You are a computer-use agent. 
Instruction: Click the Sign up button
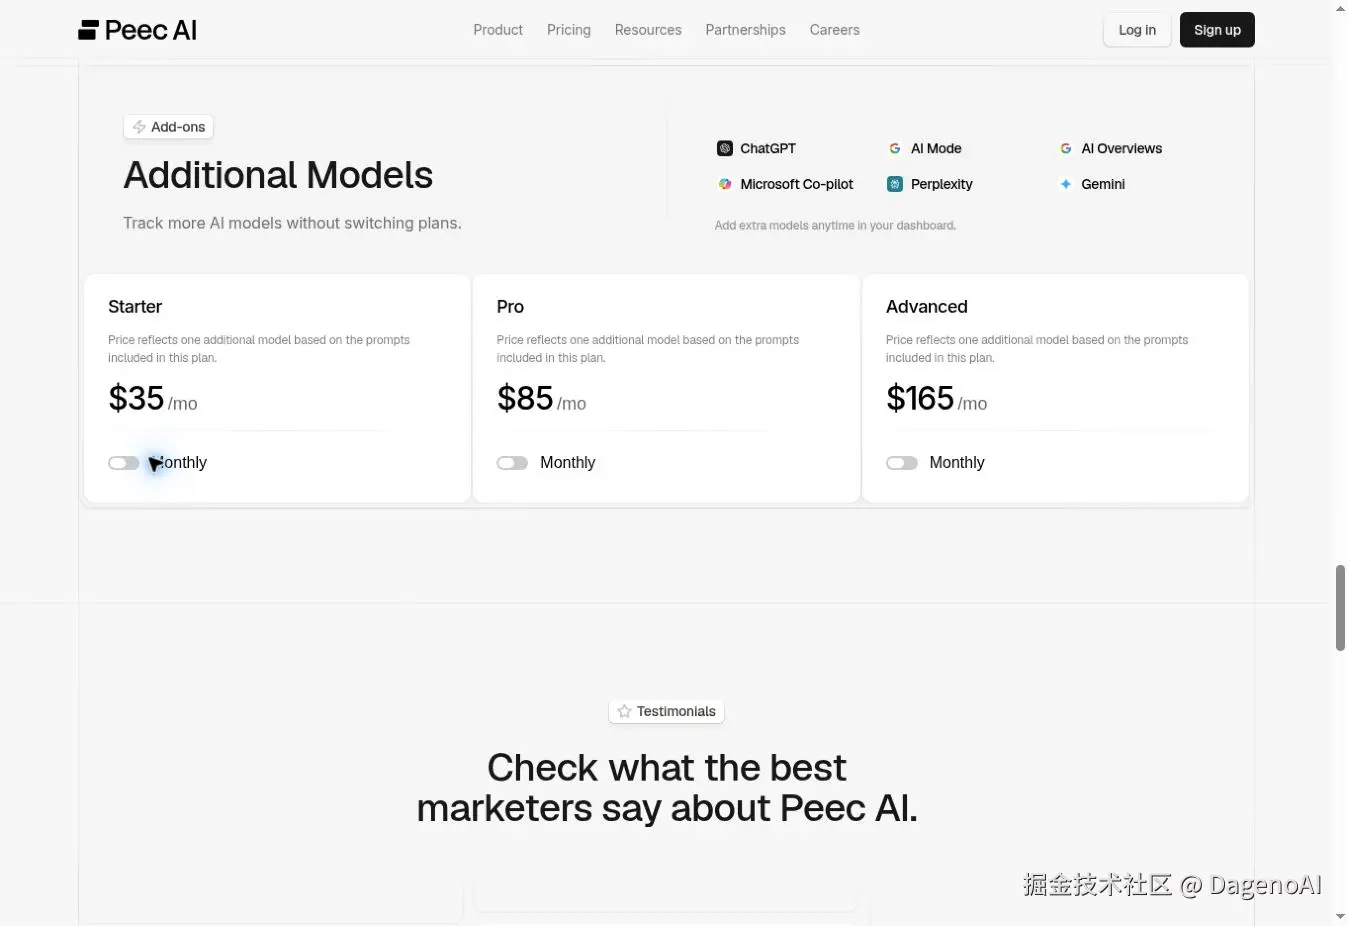click(x=1217, y=30)
